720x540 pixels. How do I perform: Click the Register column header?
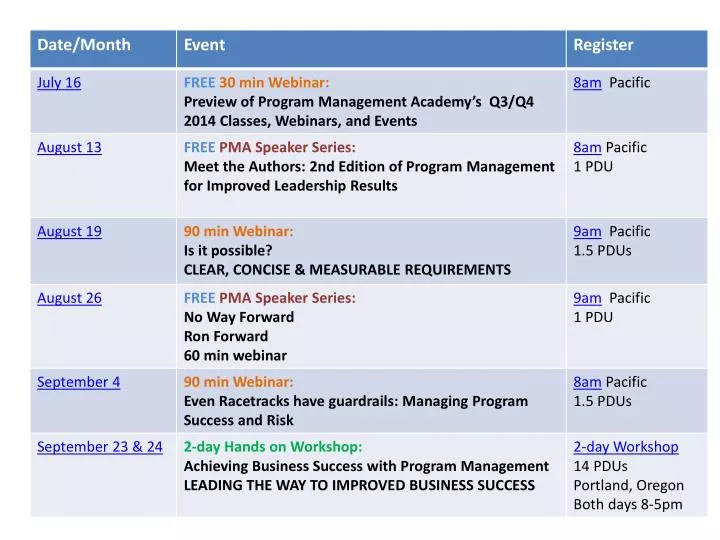603,45
